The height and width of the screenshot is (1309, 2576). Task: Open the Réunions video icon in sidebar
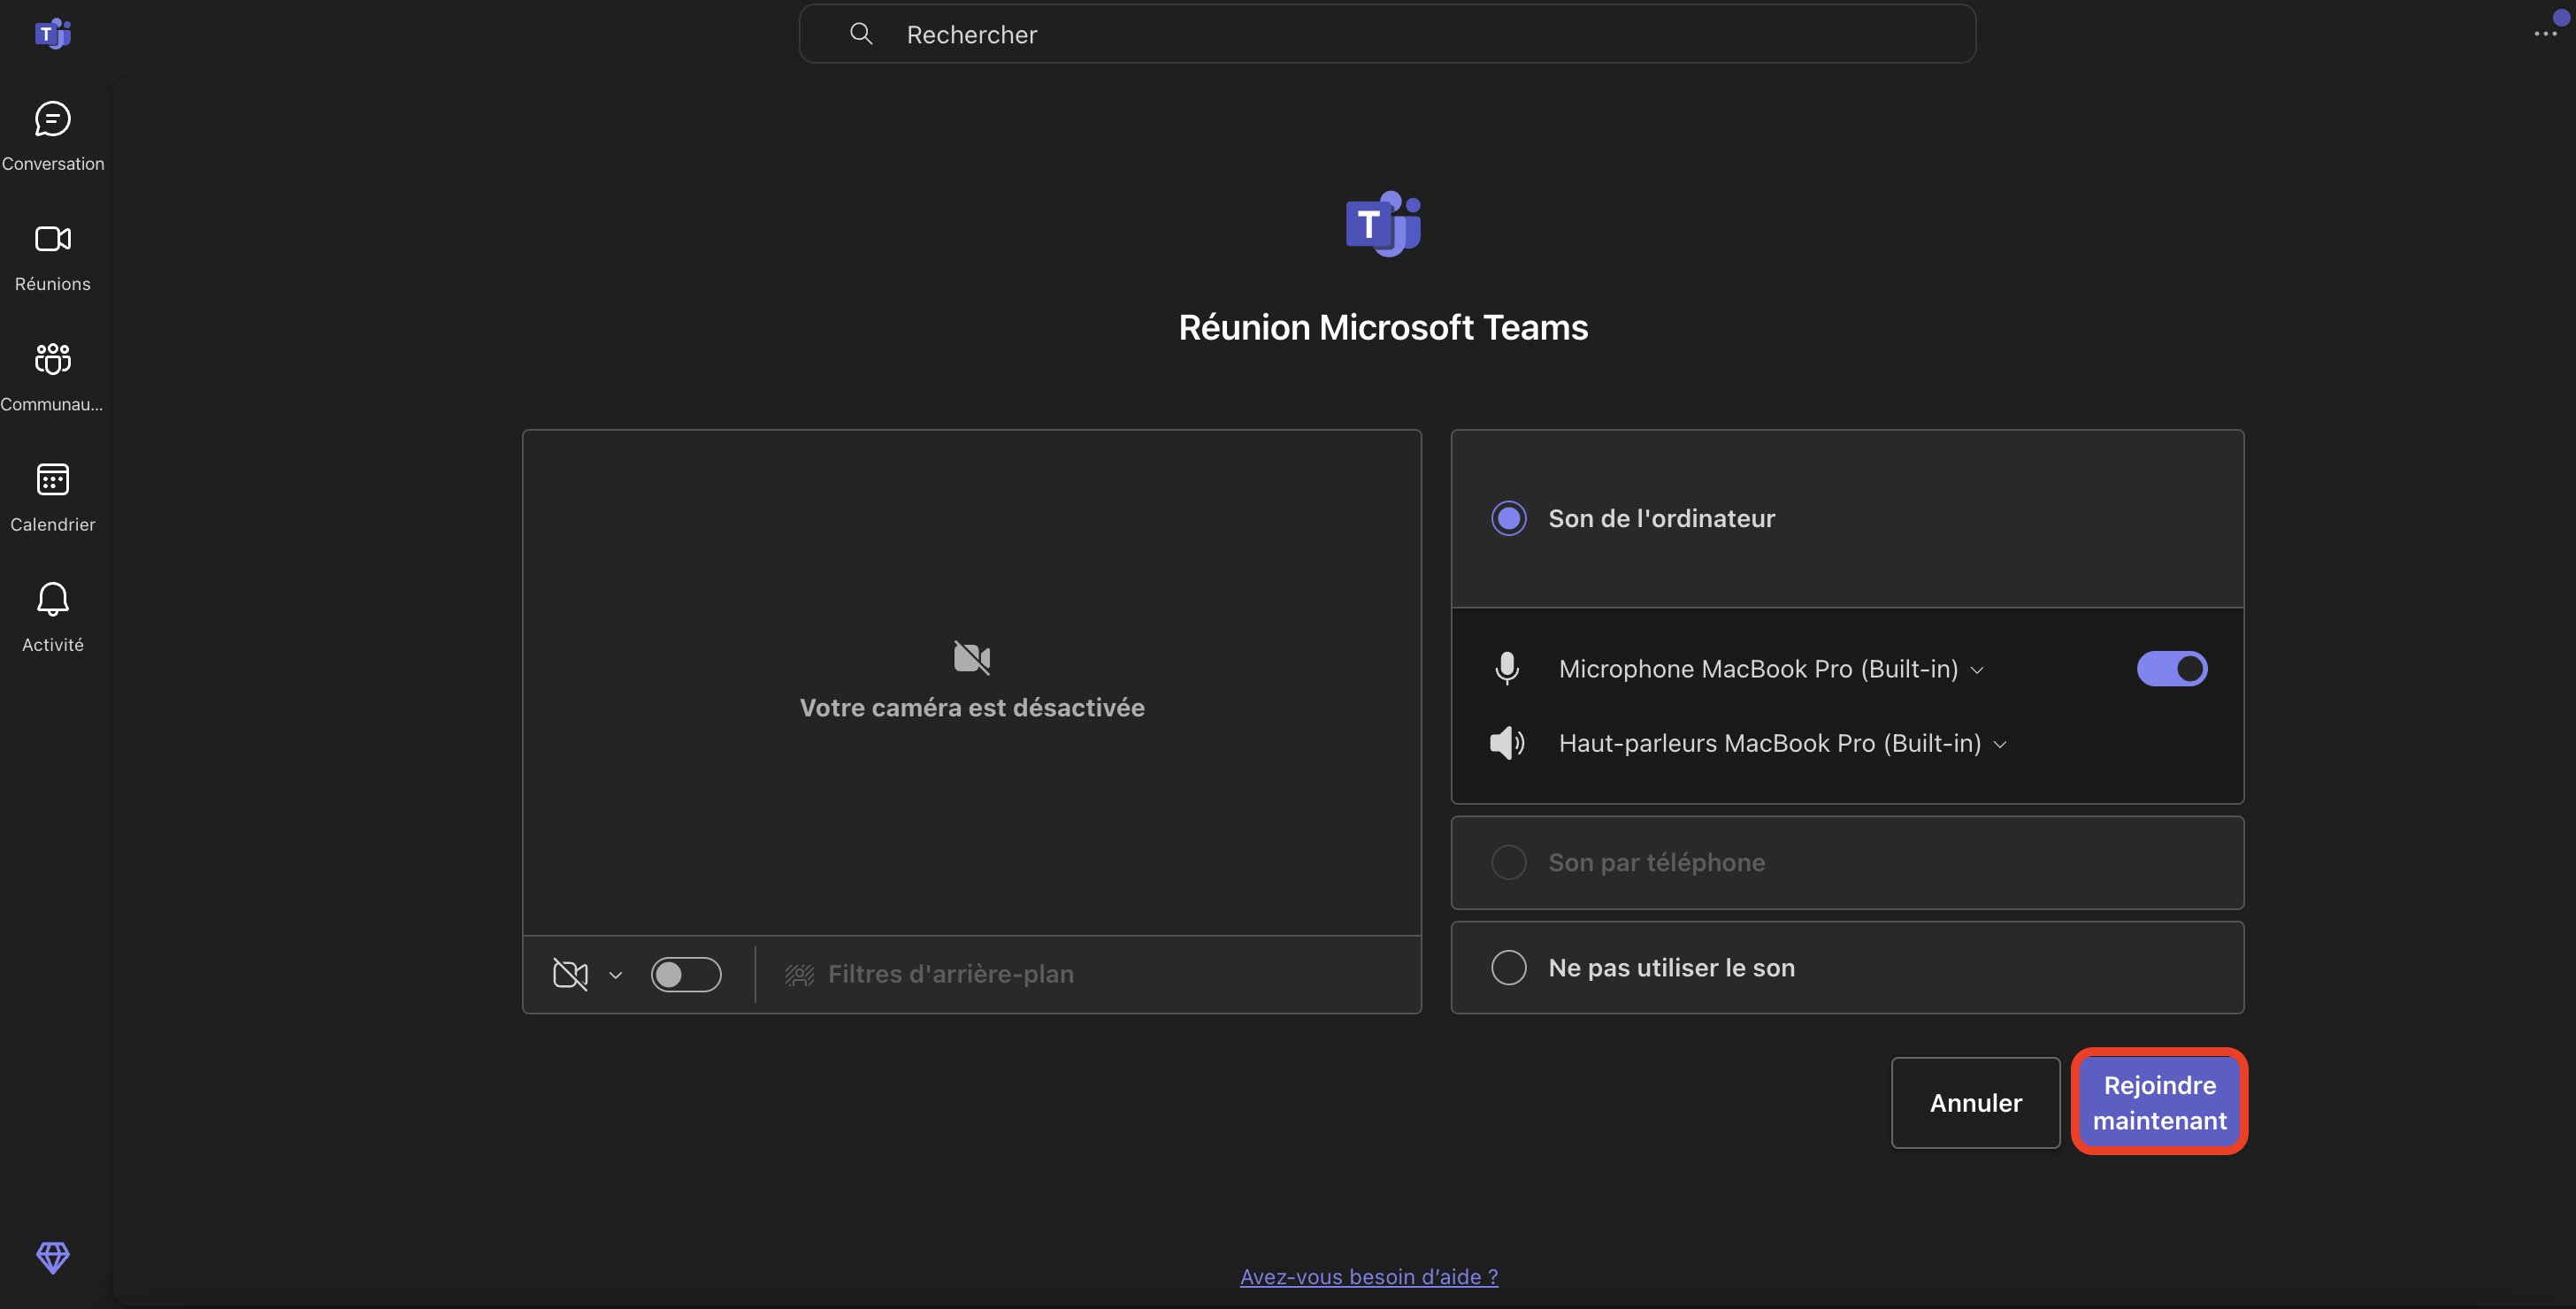point(52,240)
